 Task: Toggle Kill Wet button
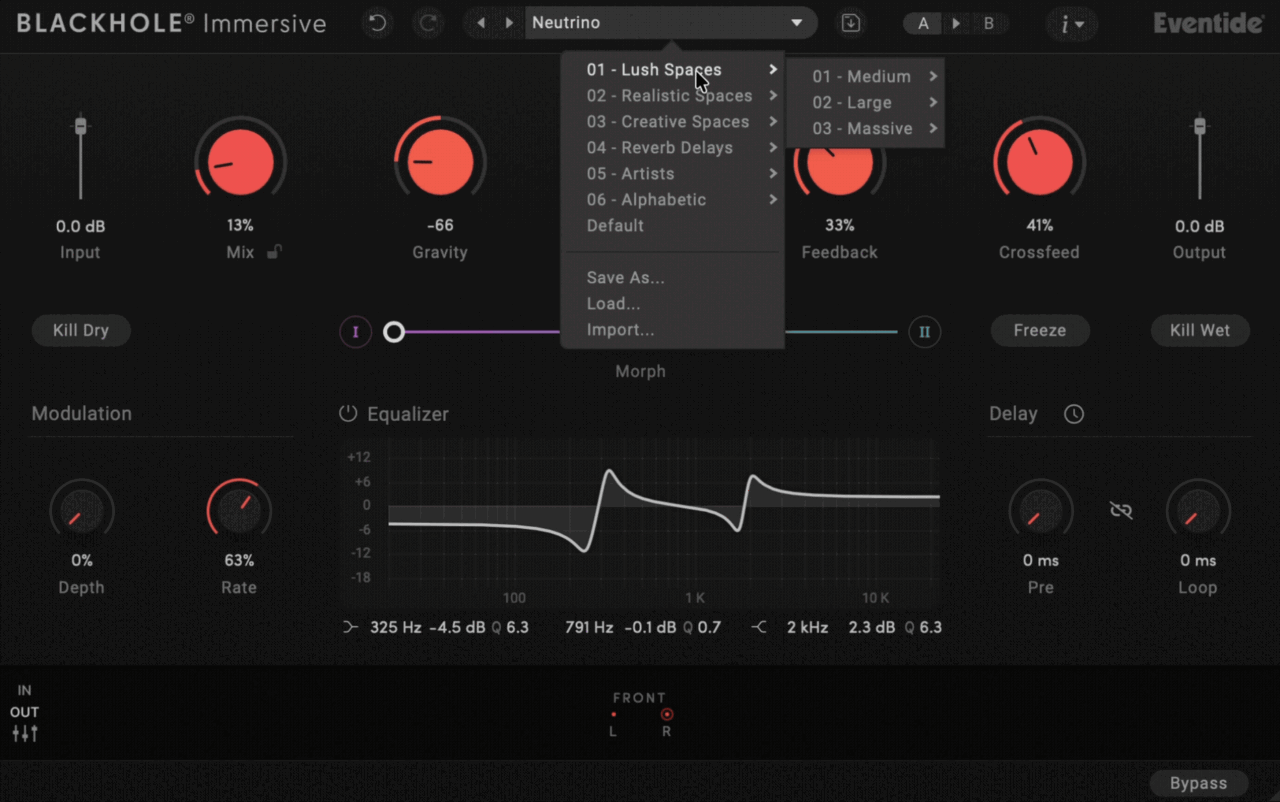click(1200, 331)
